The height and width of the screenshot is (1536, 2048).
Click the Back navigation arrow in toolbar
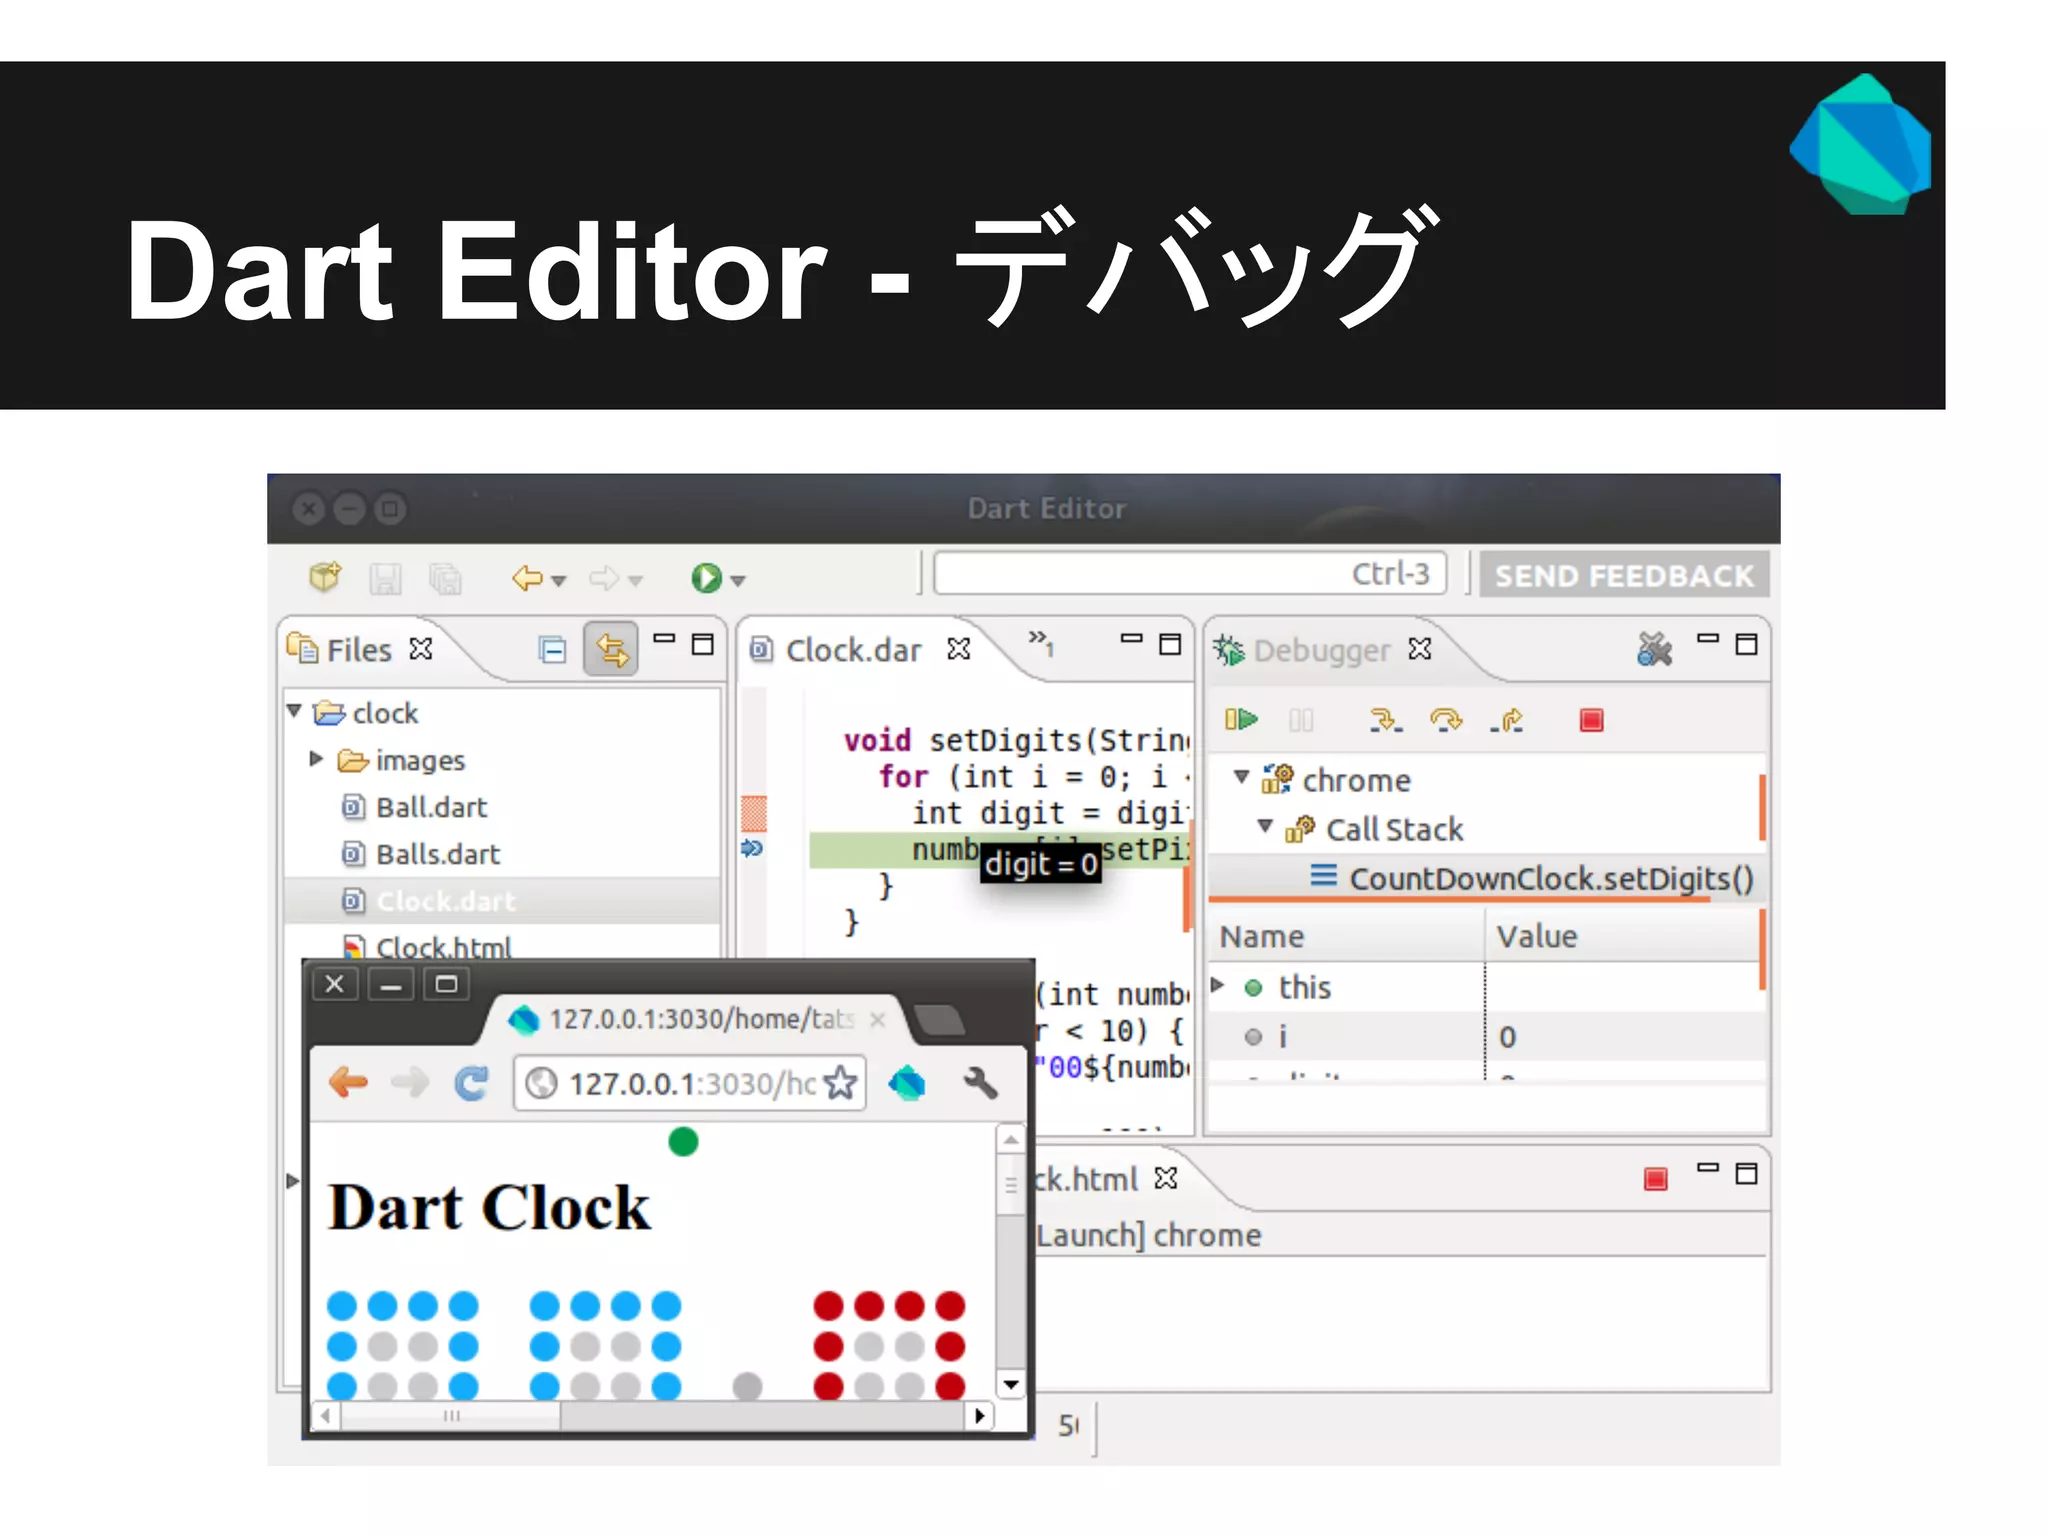coord(526,578)
